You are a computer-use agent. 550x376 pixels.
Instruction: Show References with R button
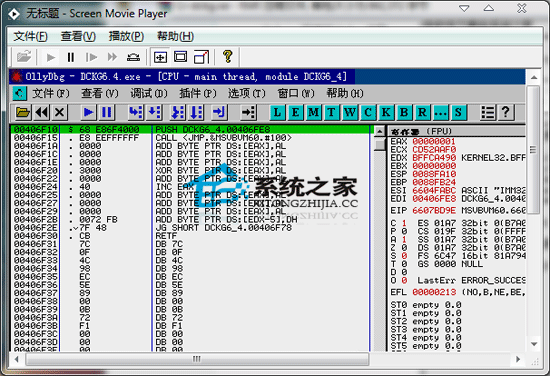[422, 113]
